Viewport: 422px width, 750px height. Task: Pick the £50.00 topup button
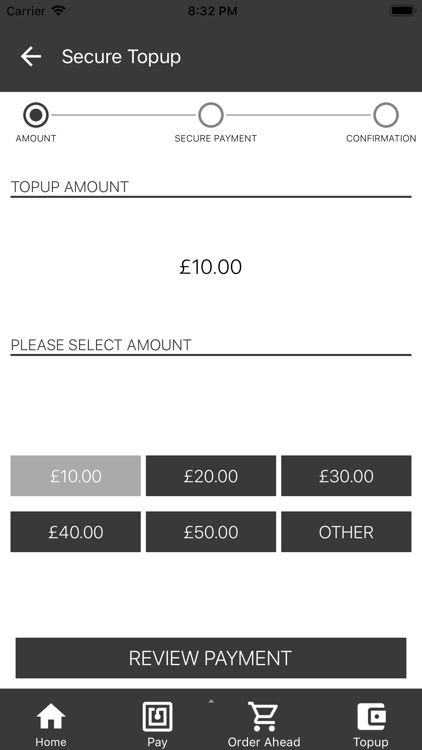click(x=211, y=532)
